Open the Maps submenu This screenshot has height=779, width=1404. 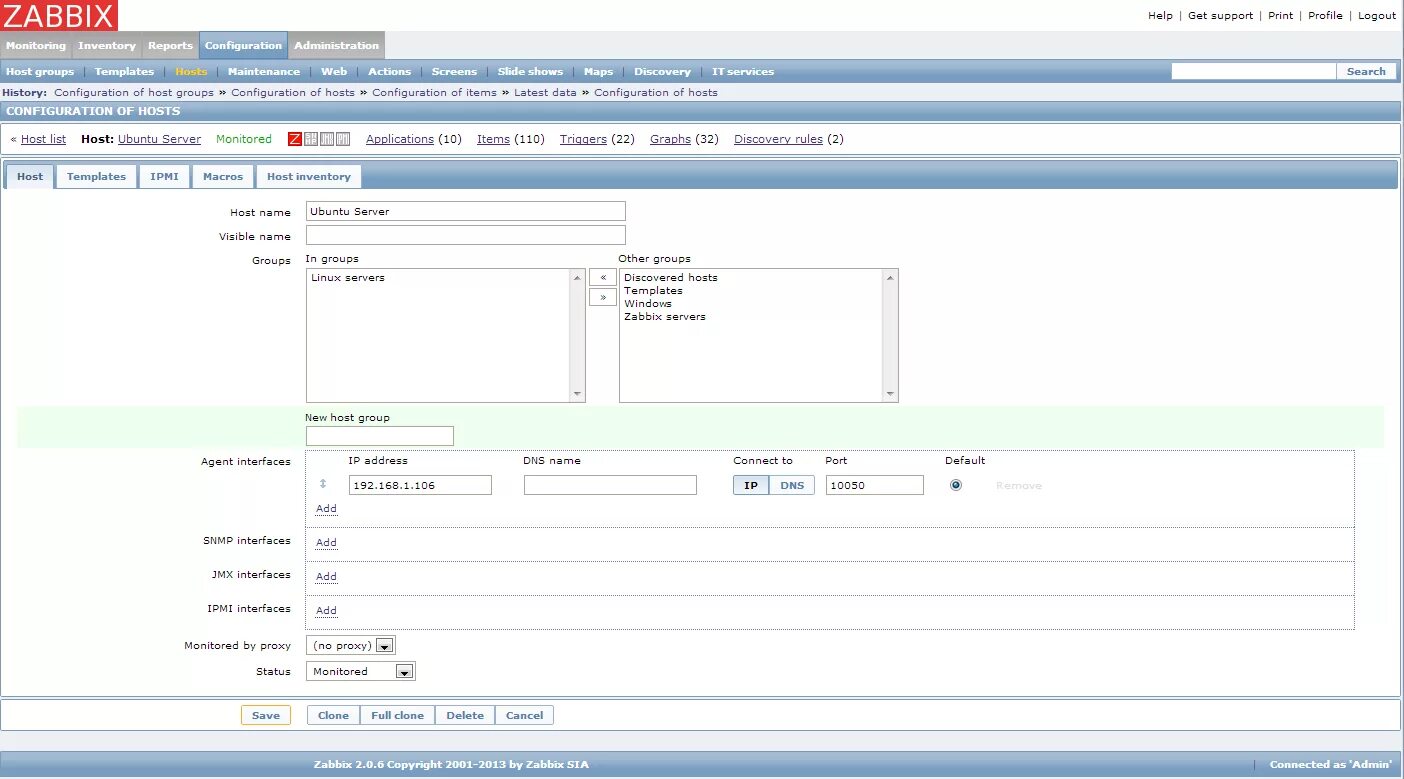(598, 72)
